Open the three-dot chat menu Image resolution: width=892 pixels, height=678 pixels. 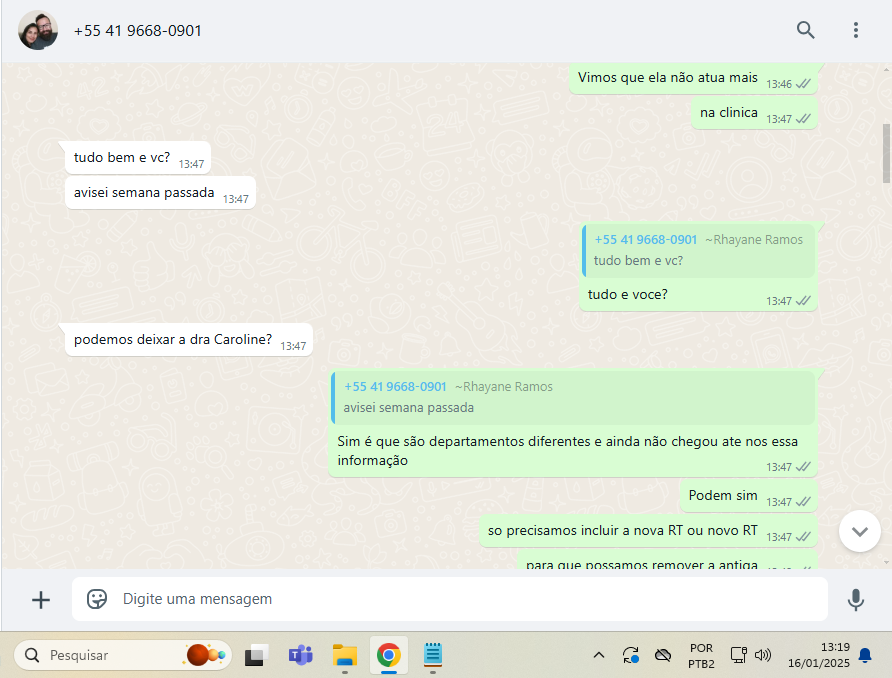point(856,30)
